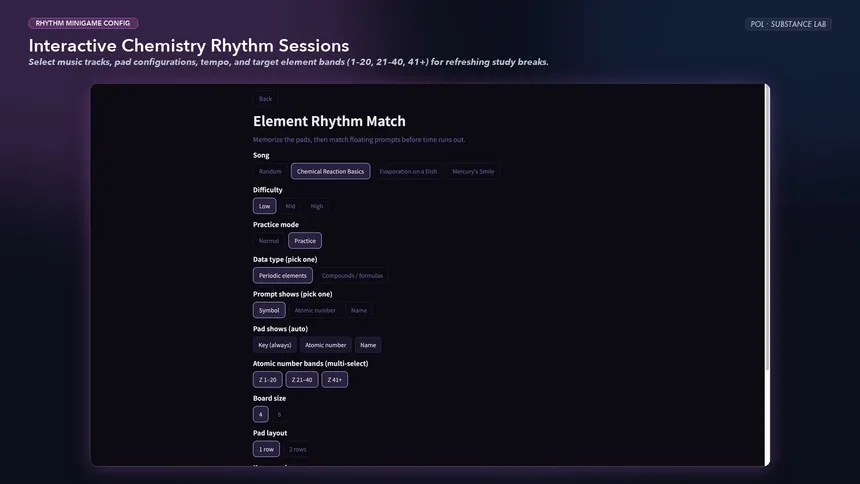
Task: Enable Practice mode option
Action: pos(305,240)
